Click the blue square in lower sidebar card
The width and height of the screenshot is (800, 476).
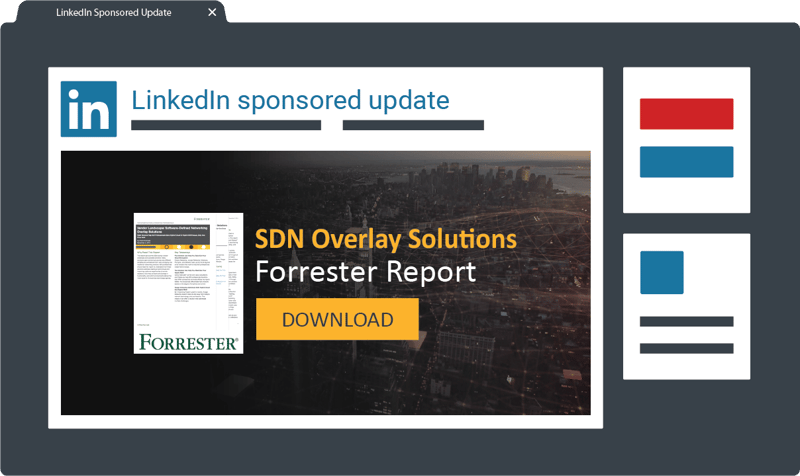662,272
